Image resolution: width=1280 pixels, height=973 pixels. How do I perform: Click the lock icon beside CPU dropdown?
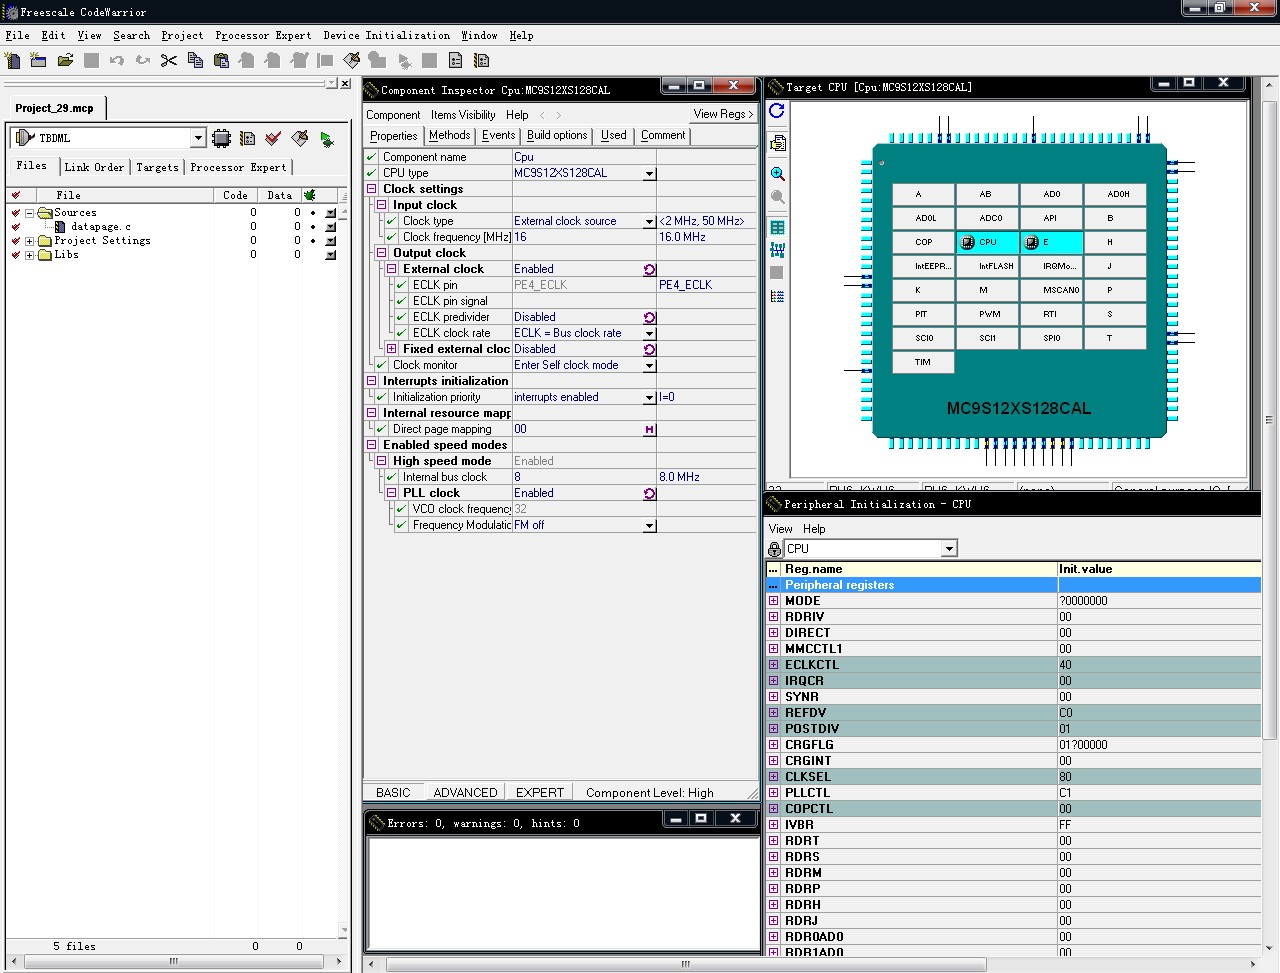(774, 549)
